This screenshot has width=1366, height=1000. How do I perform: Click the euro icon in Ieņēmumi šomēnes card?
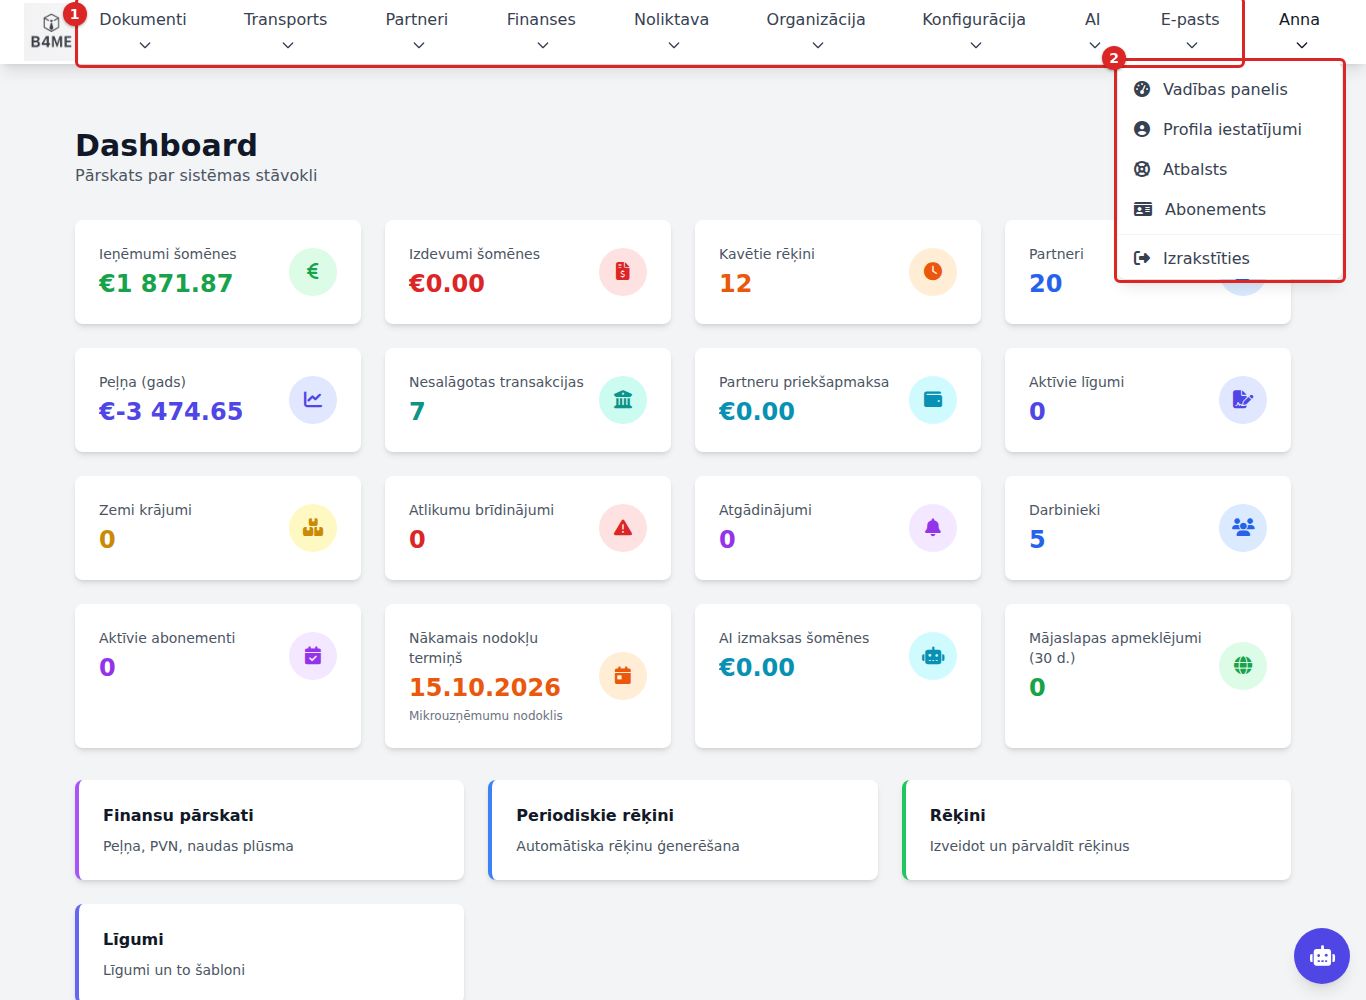click(x=313, y=271)
